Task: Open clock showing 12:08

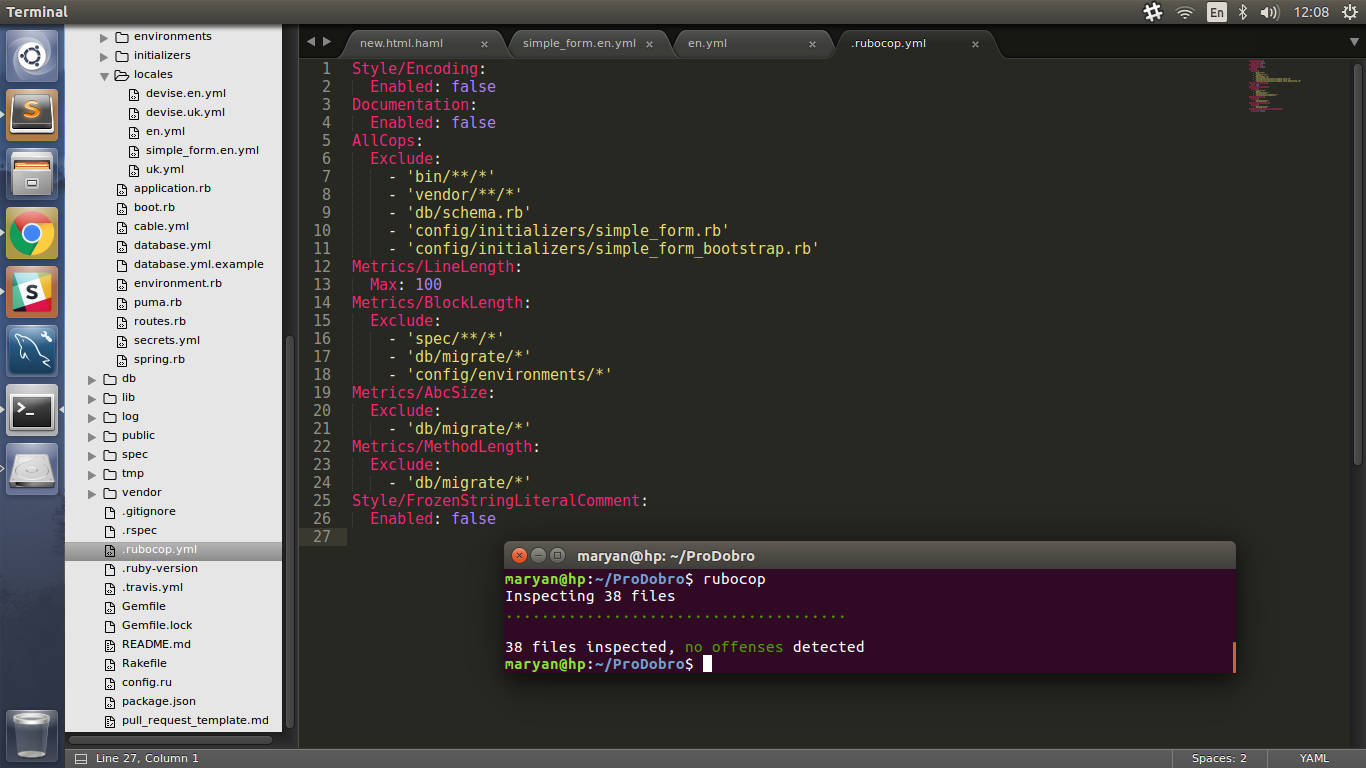Action: click(1311, 12)
